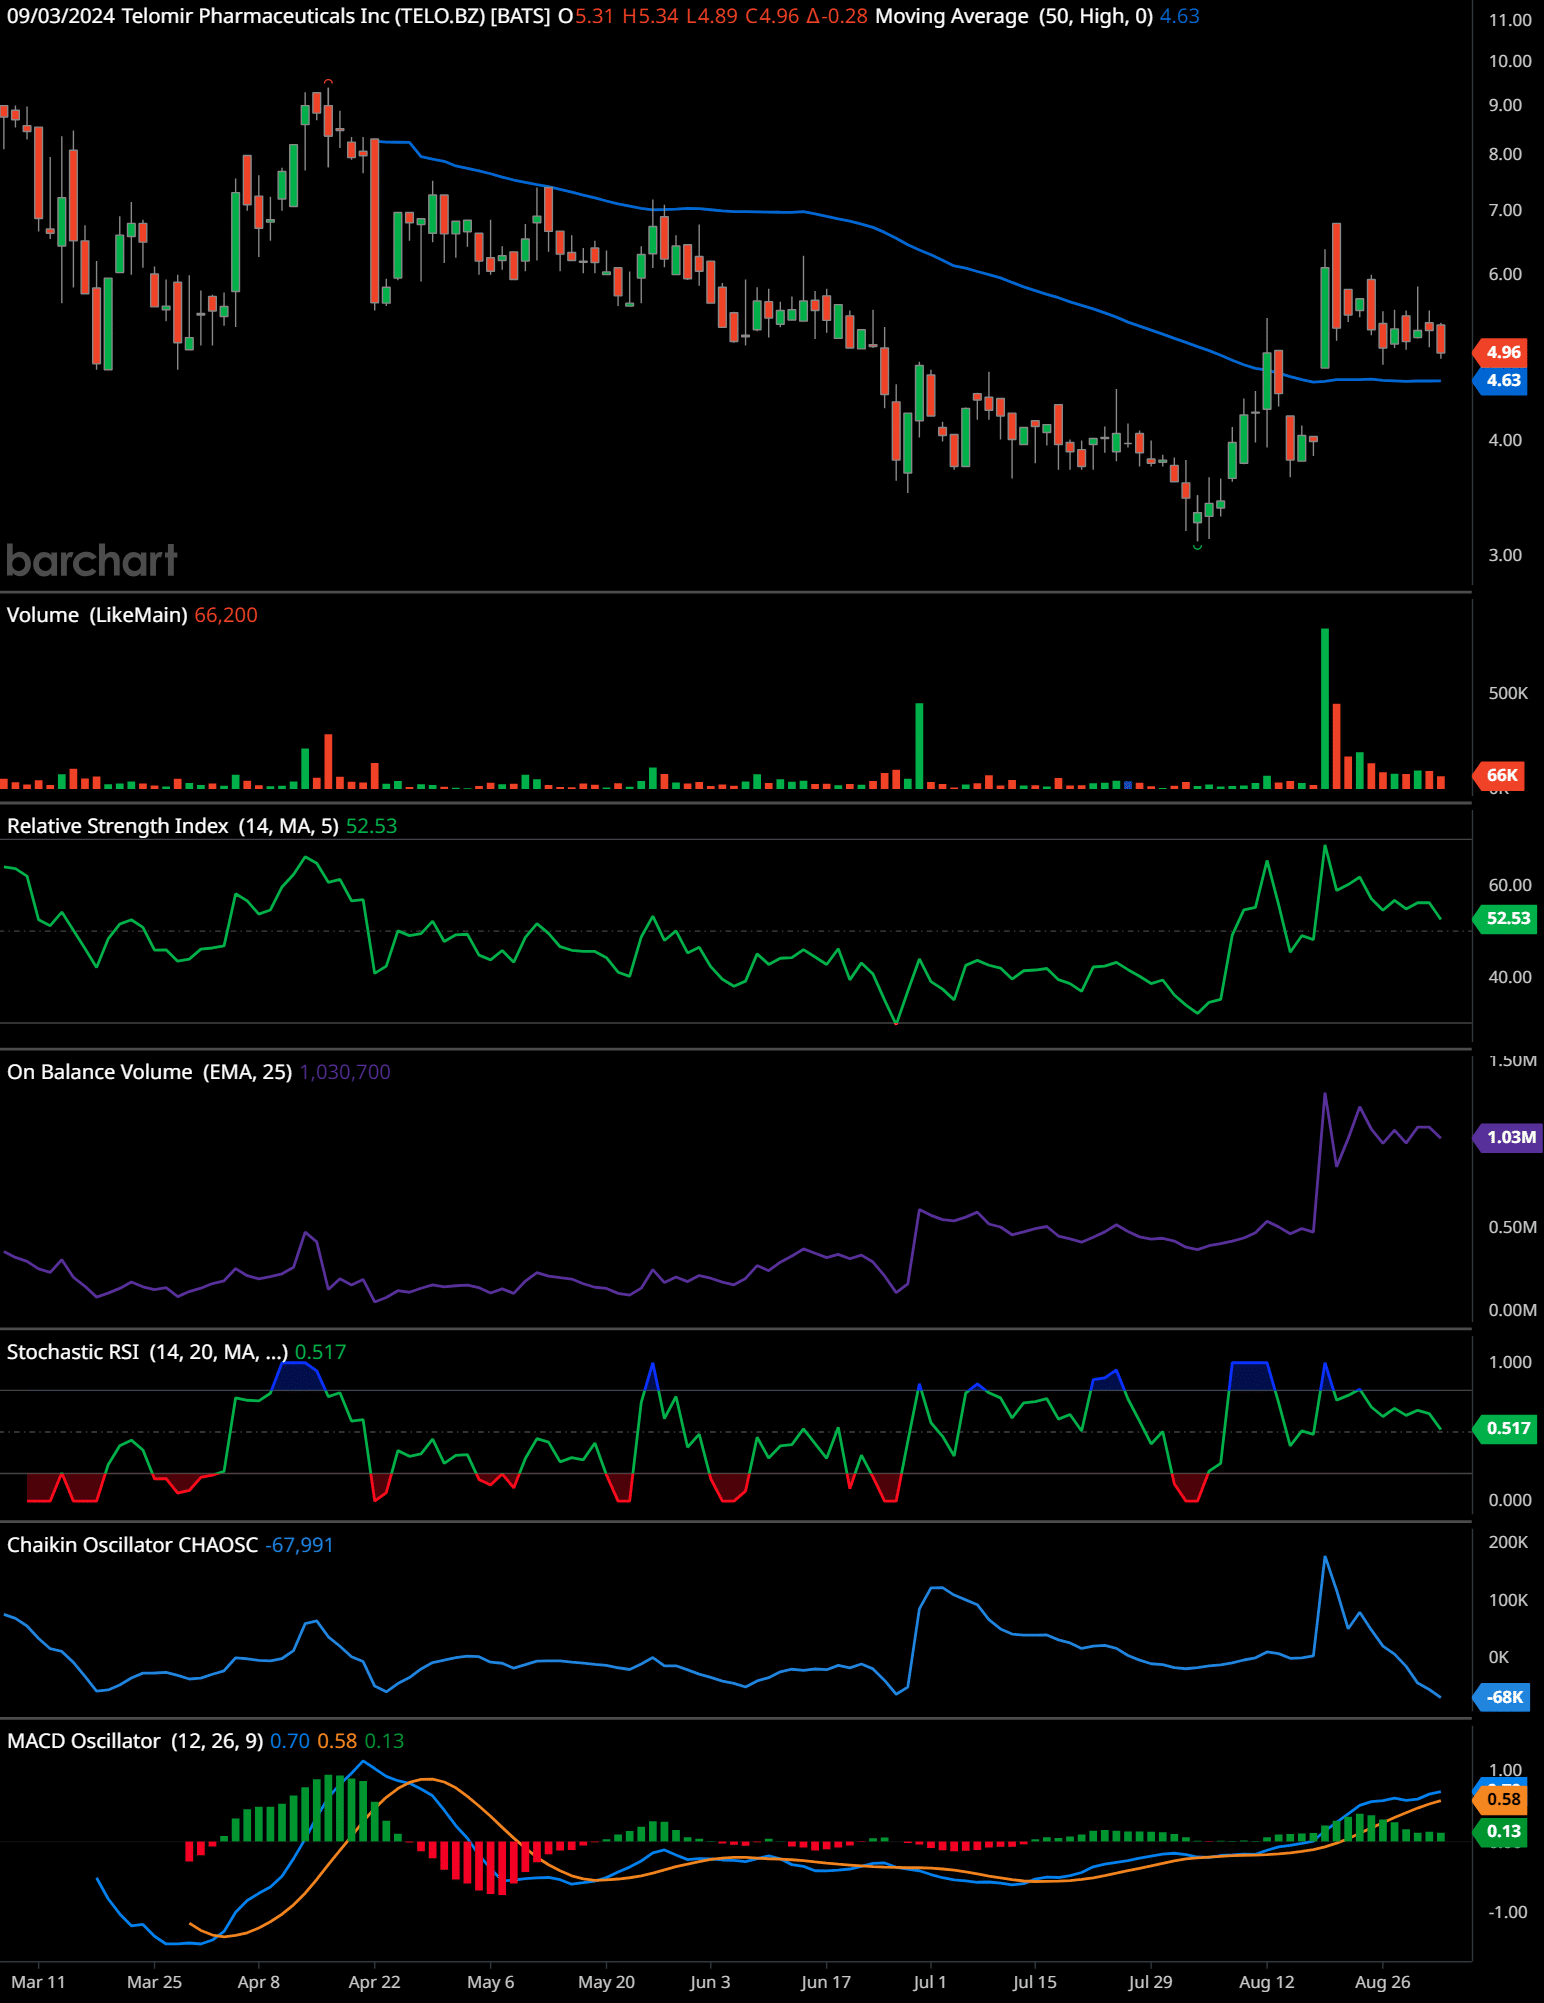Image resolution: width=1544 pixels, height=2003 pixels.
Task: Click the 40.00 RSI axis label
Action: 1510,977
